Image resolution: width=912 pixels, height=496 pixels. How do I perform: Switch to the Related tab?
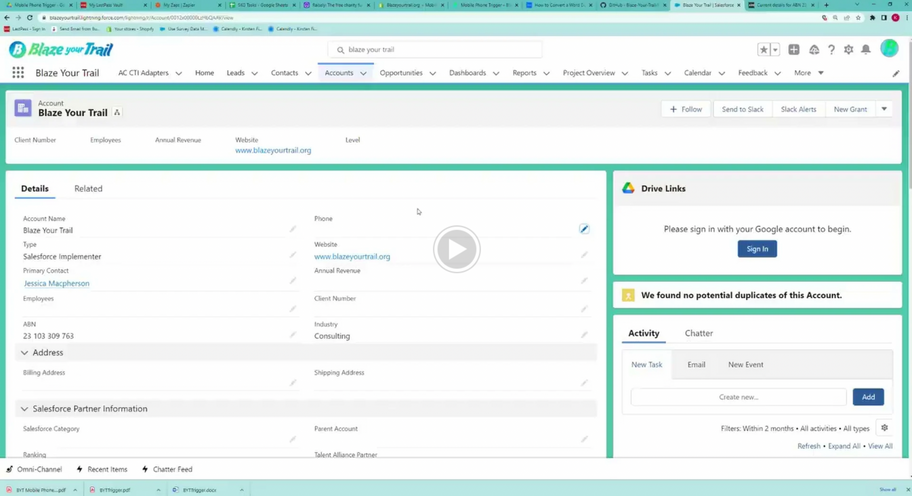pyautogui.click(x=88, y=188)
